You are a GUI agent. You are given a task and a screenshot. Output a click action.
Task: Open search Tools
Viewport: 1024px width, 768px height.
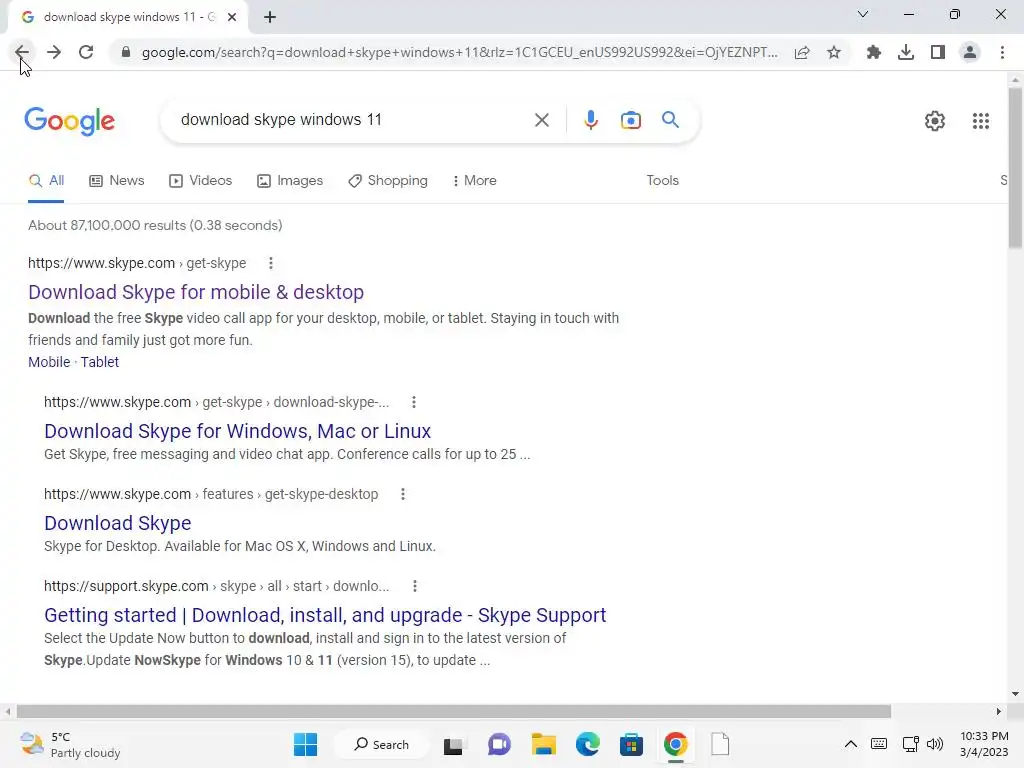662,181
